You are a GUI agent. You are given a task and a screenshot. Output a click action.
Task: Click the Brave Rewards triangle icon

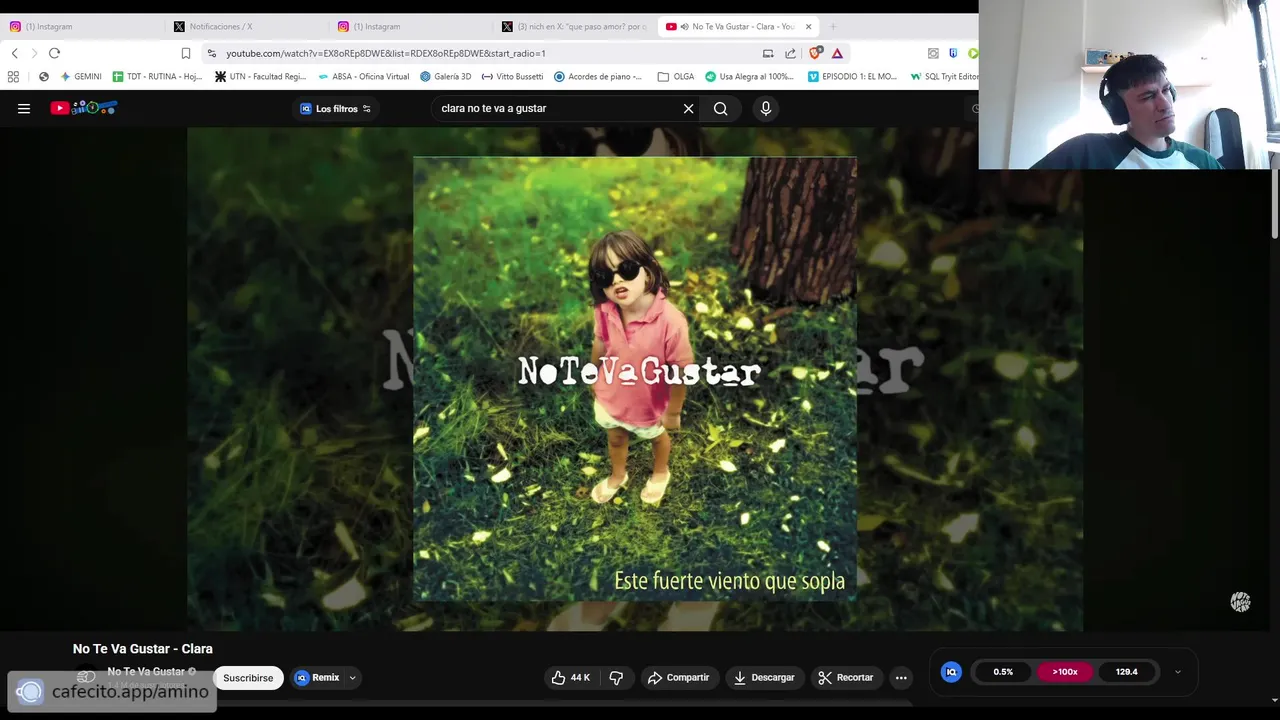[x=837, y=53]
